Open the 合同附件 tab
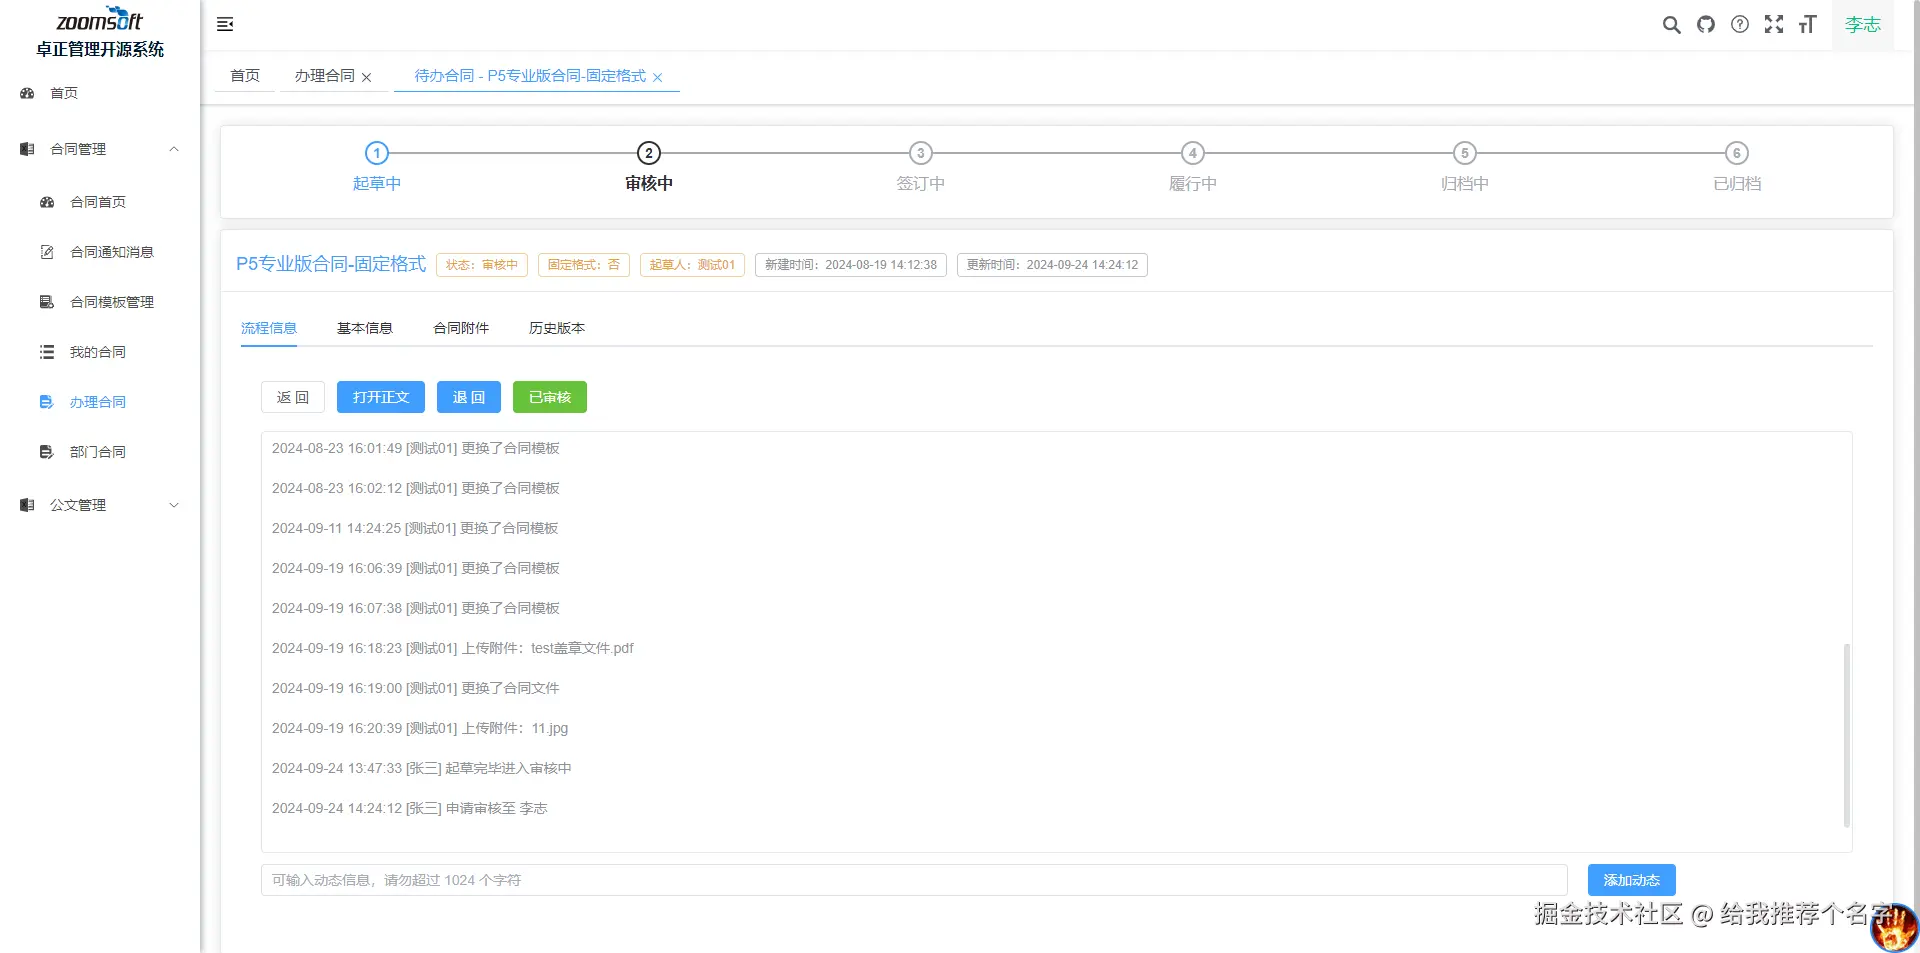Viewport: 1920px width, 953px height. 461,328
